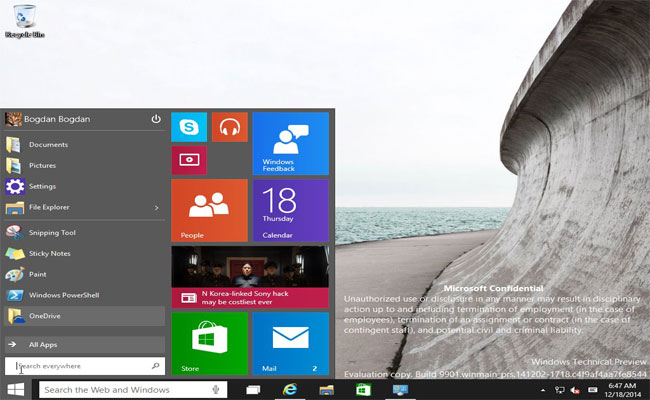The width and height of the screenshot is (650, 400).
Task: Click the microphone icon in taskbar search
Action: (216, 390)
